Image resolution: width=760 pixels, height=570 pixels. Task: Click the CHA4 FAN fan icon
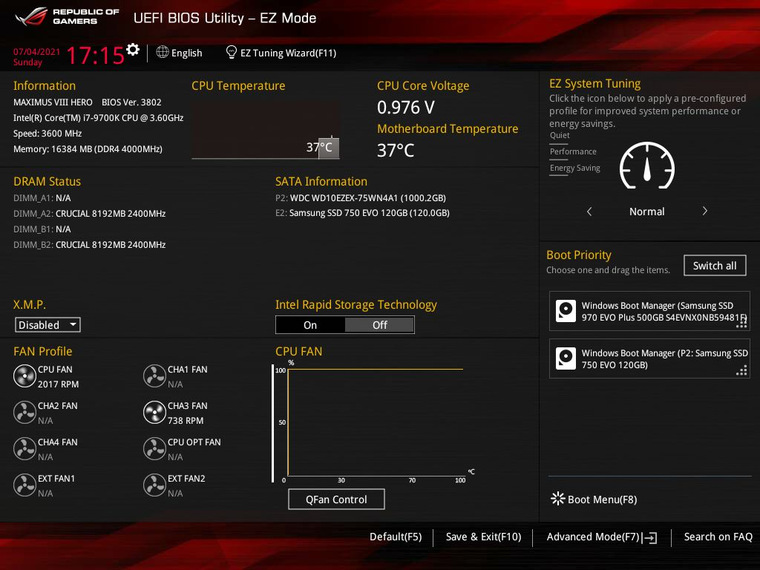[x=25, y=449]
